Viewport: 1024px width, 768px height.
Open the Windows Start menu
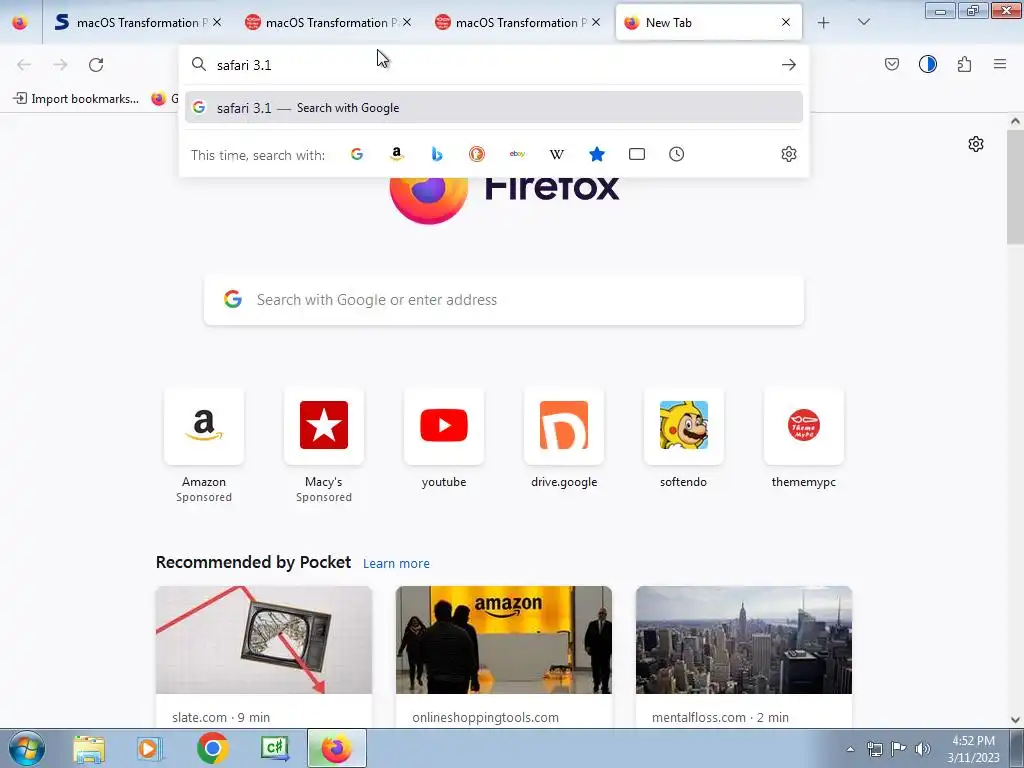27,748
